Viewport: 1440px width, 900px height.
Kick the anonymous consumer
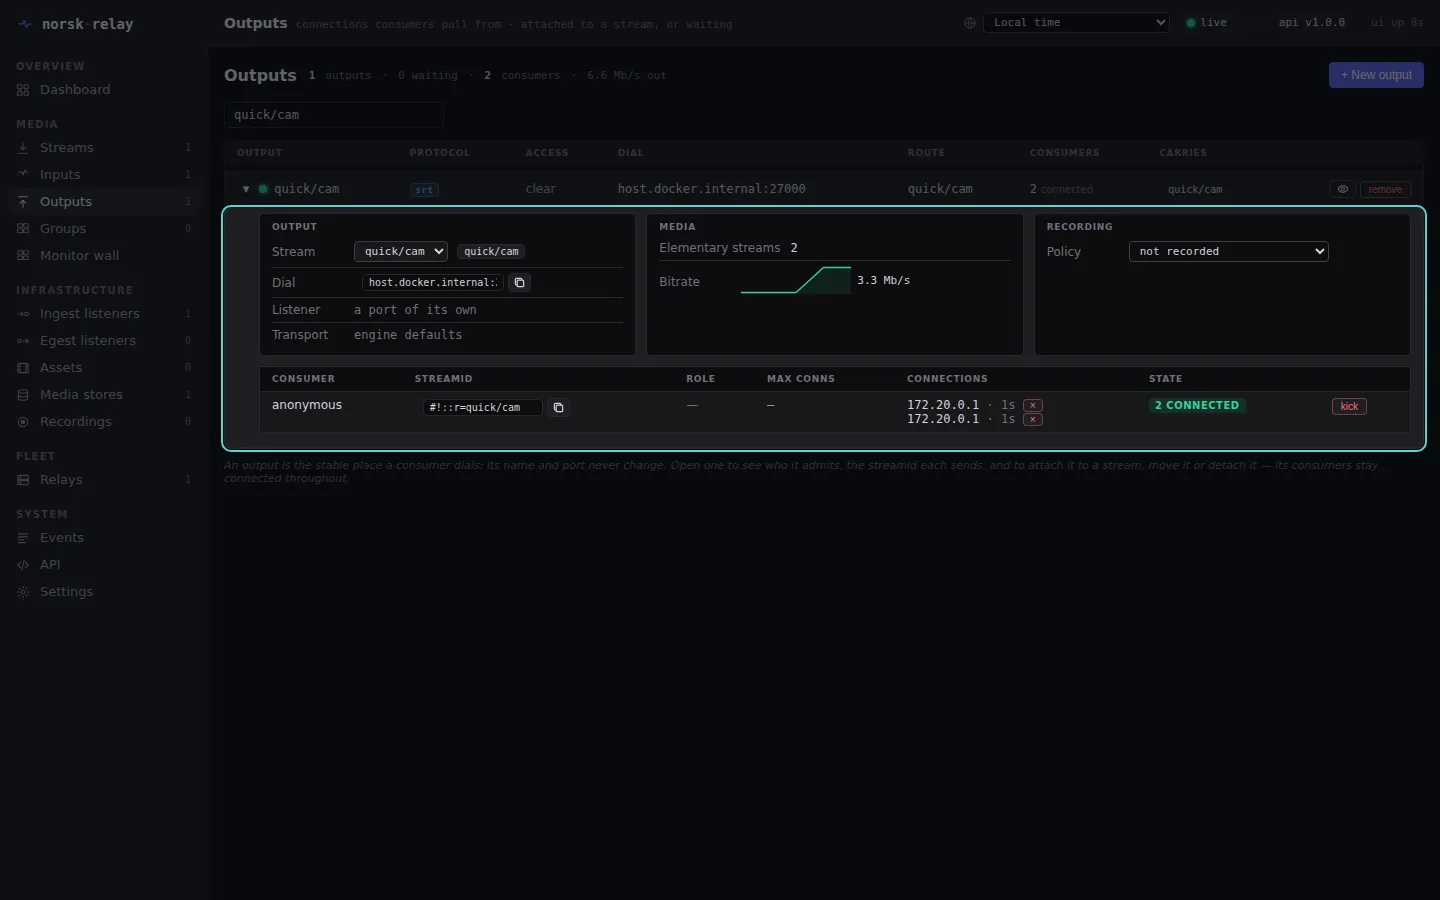[x=1349, y=406]
